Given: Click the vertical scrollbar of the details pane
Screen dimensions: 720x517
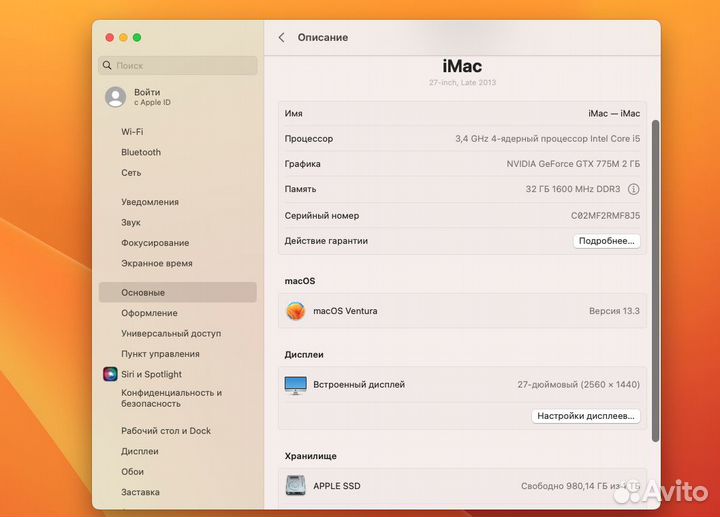Looking at the screenshot, I should coord(655,281).
